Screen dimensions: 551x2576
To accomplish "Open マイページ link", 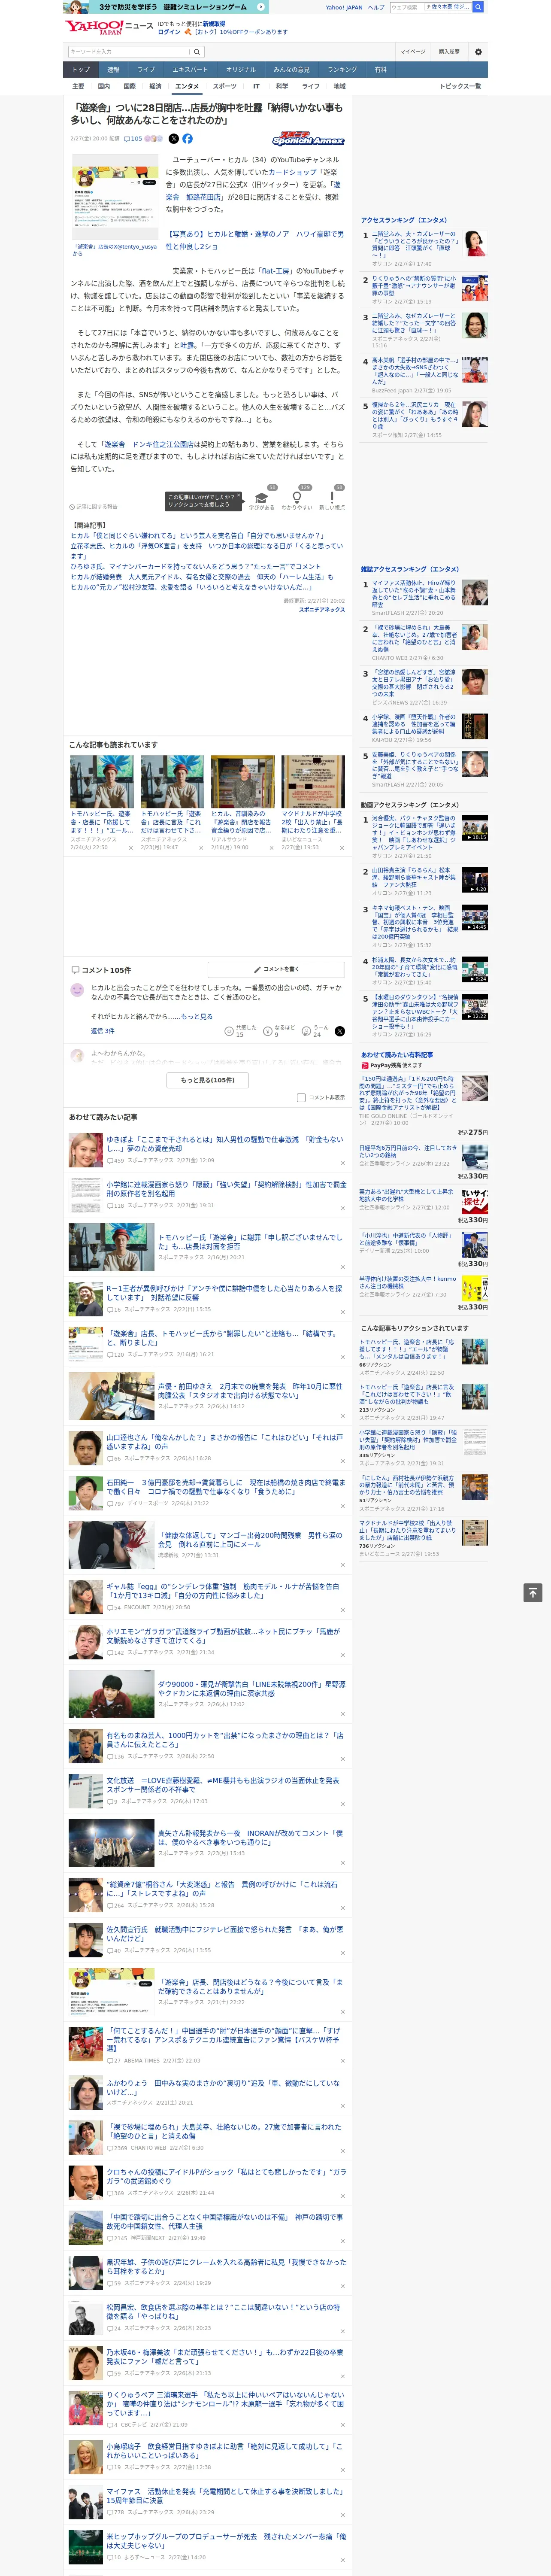I will pos(413,52).
